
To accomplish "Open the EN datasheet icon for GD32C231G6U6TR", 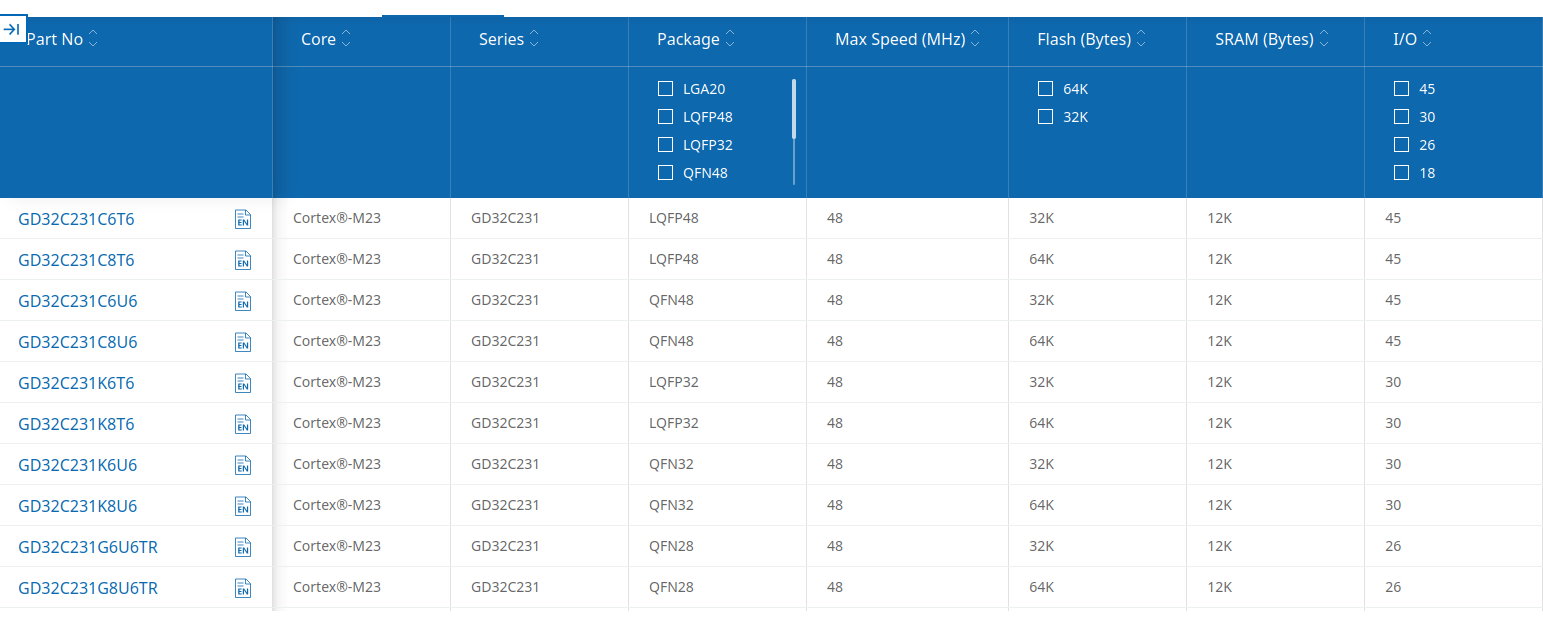I will 242,547.
